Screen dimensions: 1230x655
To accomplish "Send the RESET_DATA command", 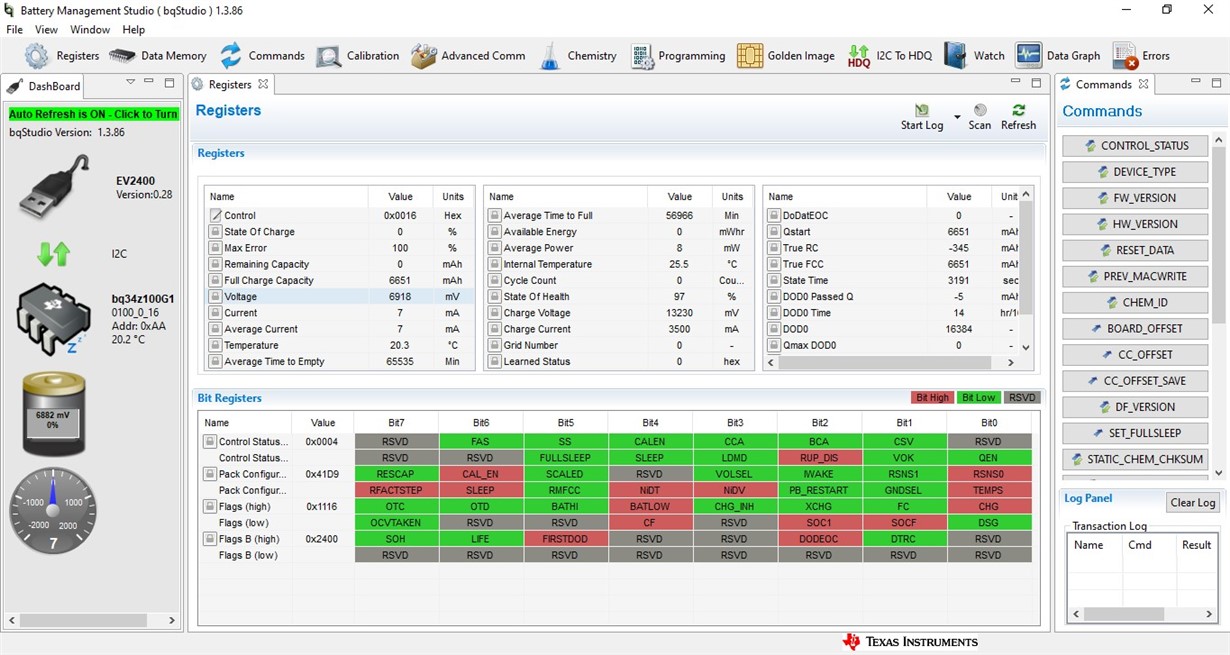I will pos(1135,250).
